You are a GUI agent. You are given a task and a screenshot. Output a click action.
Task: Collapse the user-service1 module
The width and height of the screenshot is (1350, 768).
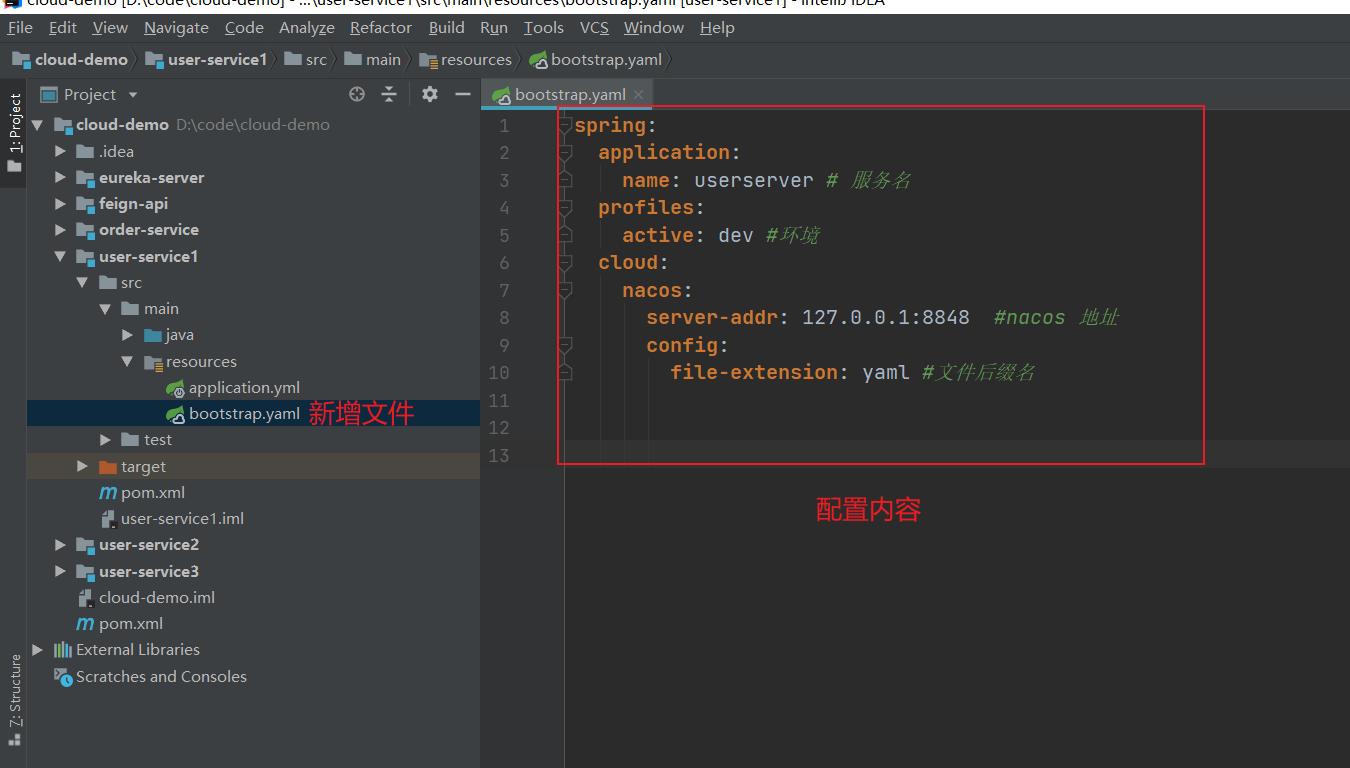(60, 257)
